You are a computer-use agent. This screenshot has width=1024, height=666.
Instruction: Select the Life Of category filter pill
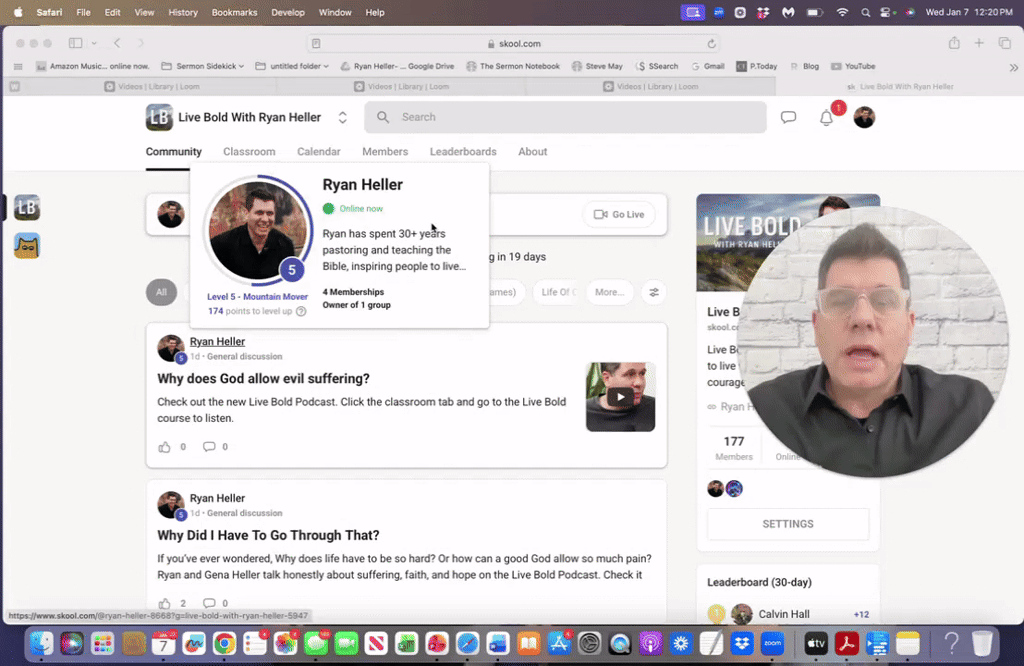558,292
